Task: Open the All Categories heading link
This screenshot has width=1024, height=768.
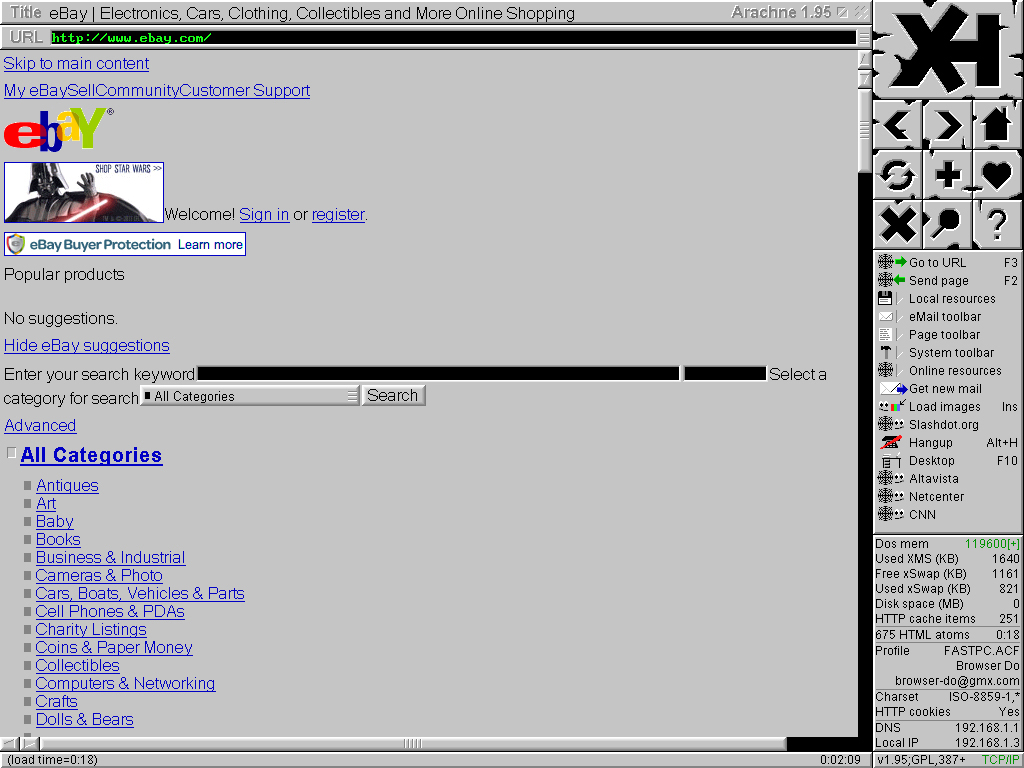Action: (91, 455)
